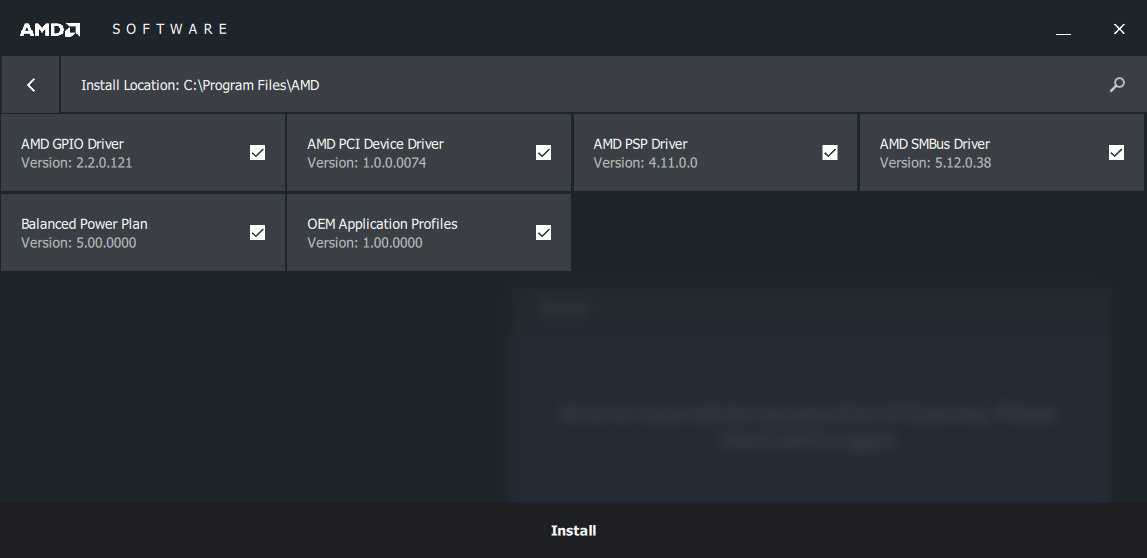Toggle the AMD SMBus Driver checkbox
Screen dimensions: 1147x558
point(1116,152)
